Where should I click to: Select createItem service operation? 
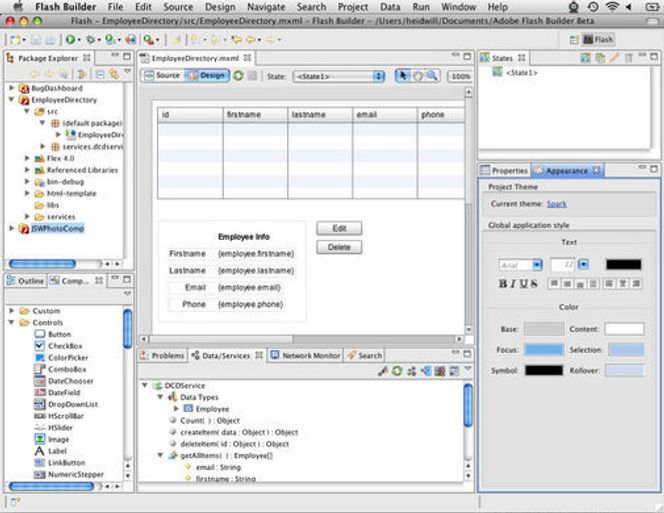tap(239, 432)
